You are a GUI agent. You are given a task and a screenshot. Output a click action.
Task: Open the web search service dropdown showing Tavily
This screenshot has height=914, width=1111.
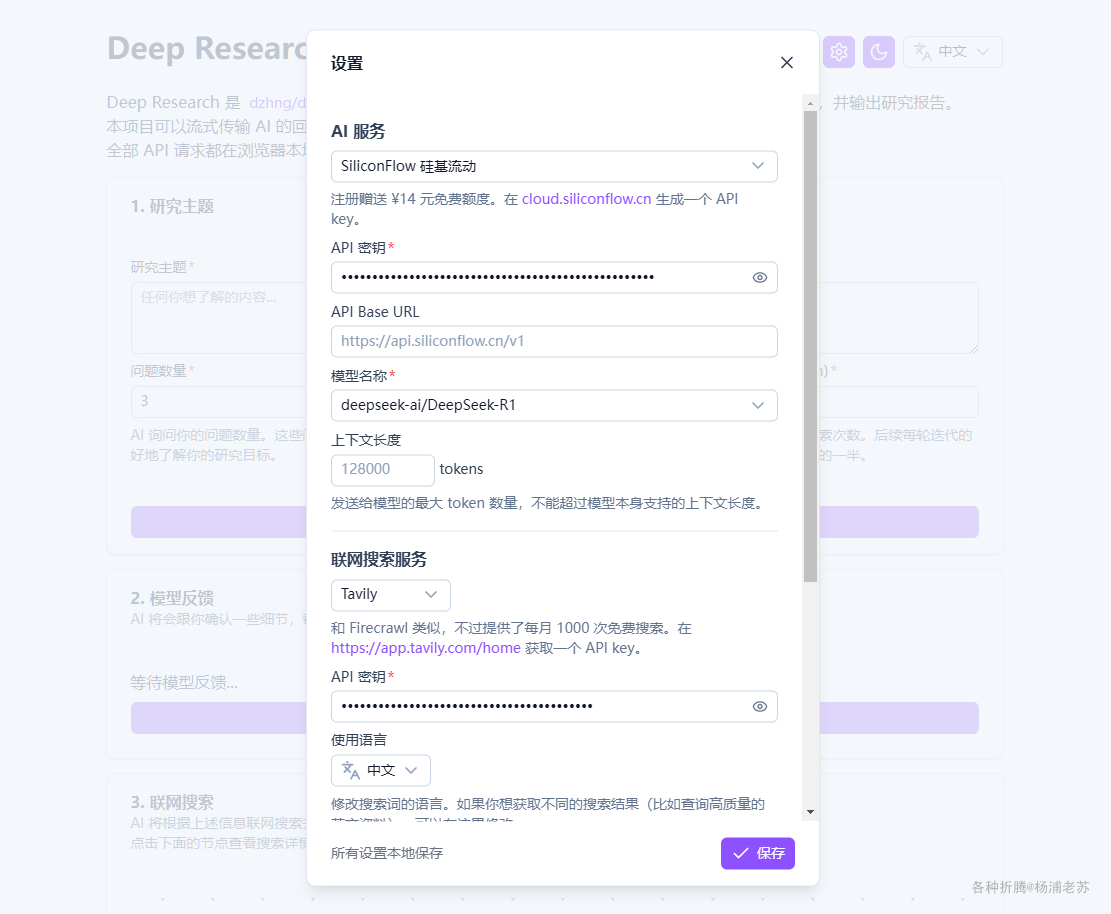(390, 595)
